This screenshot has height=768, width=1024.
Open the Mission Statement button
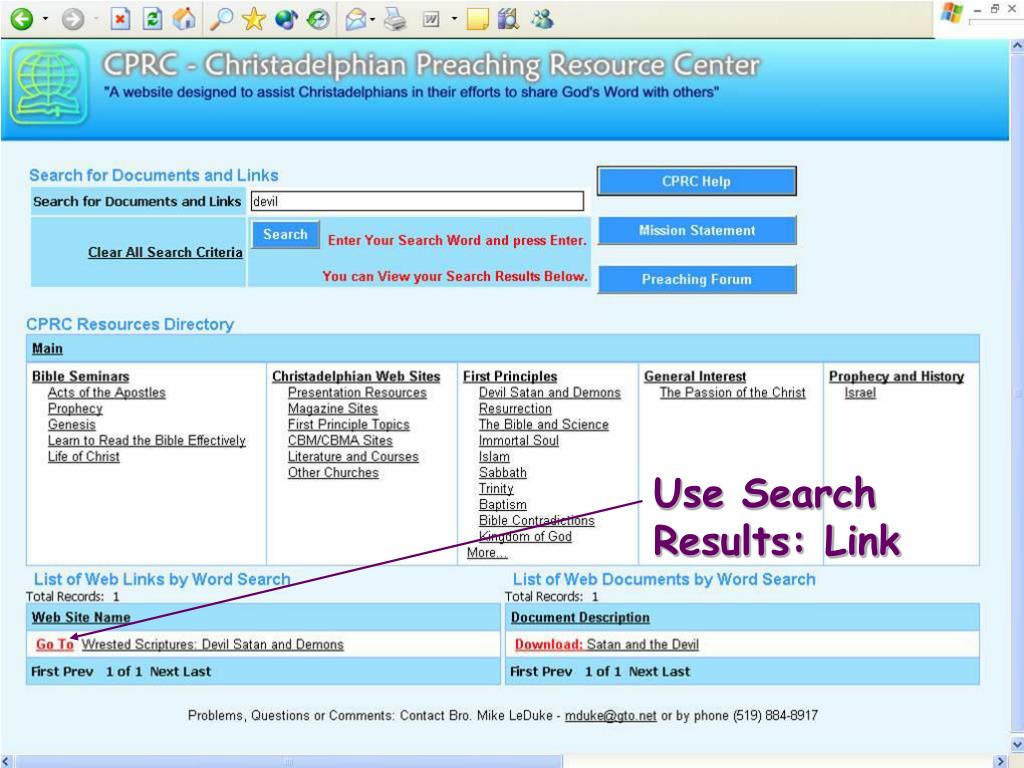coord(697,231)
